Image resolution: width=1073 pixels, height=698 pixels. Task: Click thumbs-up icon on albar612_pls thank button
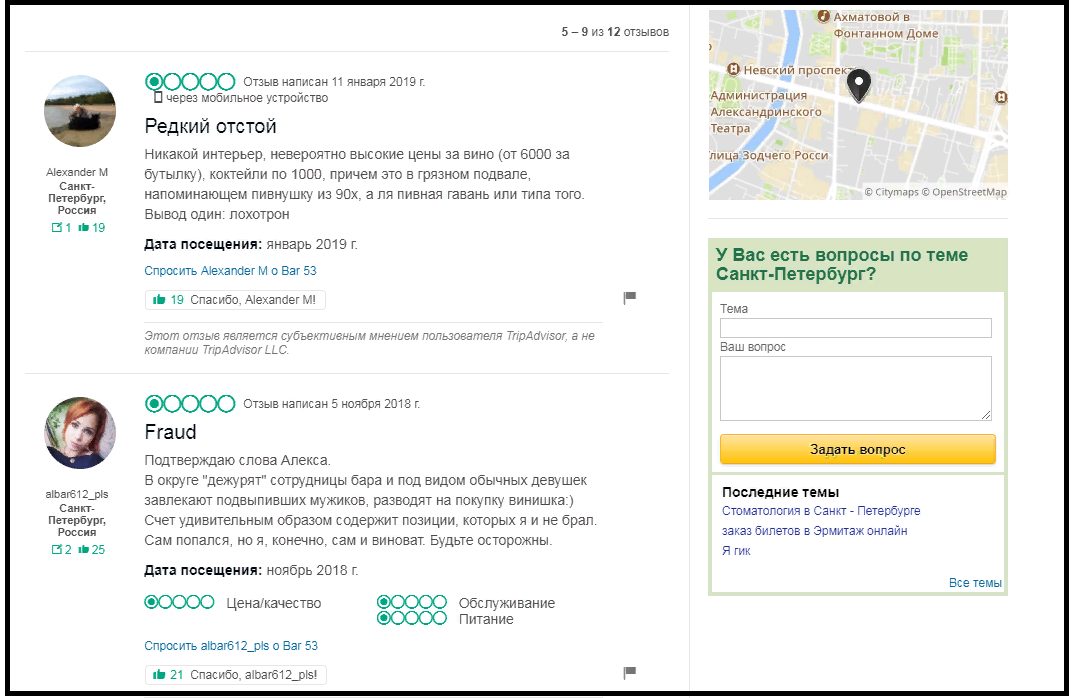[x=159, y=675]
